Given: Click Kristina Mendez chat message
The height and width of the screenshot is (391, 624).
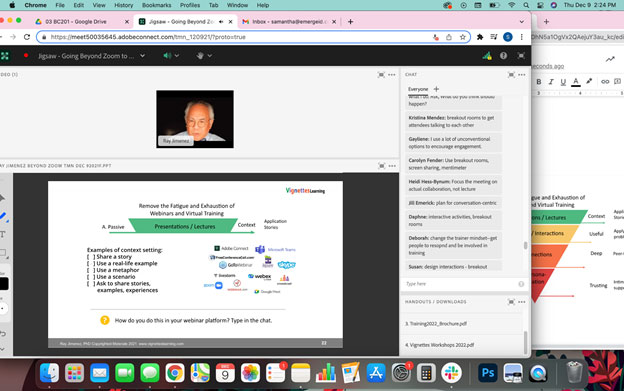Looking at the screenshot, I should click(453, 121).
